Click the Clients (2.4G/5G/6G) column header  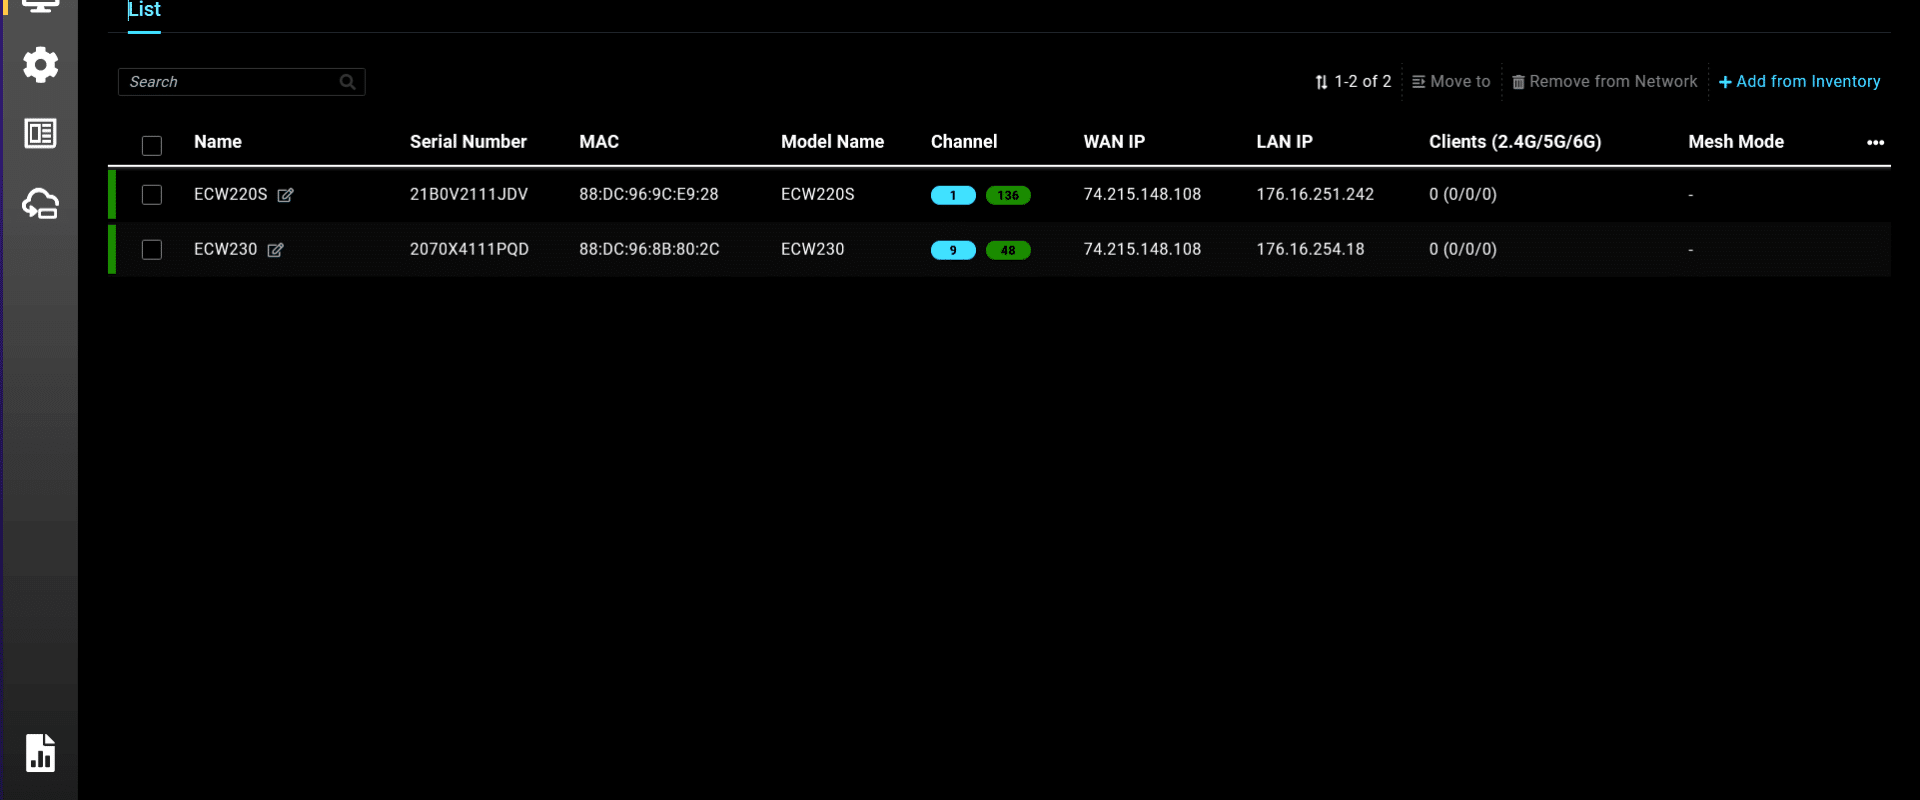[x=1515, y=142]
